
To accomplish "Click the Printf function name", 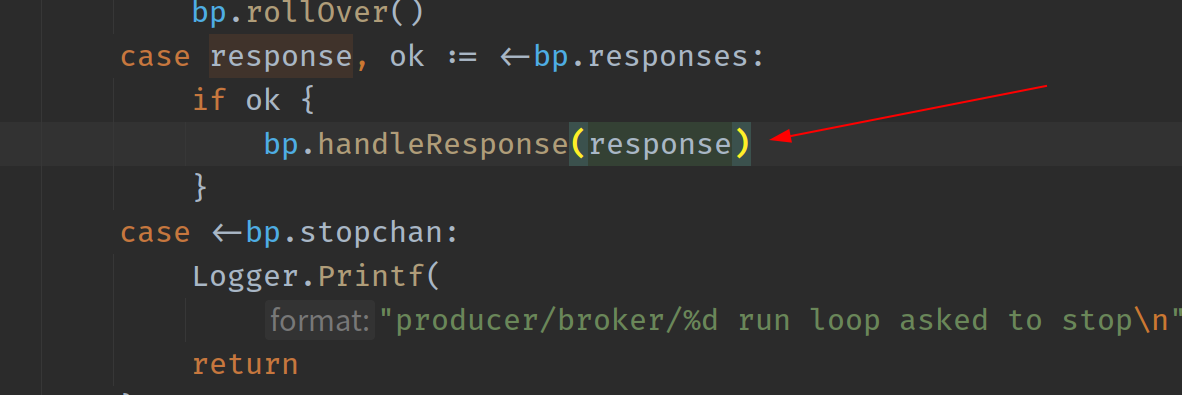I will click(372, 277).
